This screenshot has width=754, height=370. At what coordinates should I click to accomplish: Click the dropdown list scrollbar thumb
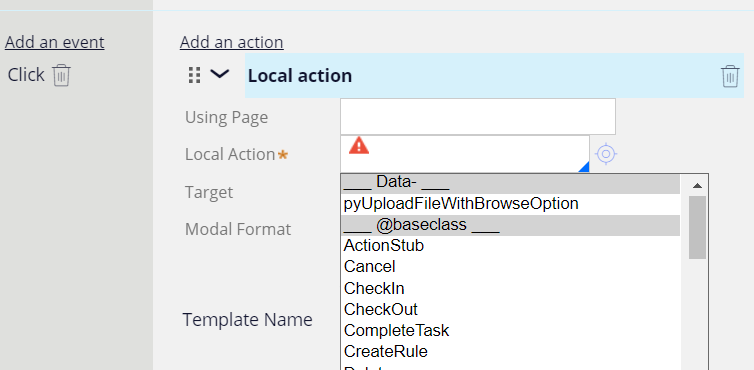tap(697, 227)
